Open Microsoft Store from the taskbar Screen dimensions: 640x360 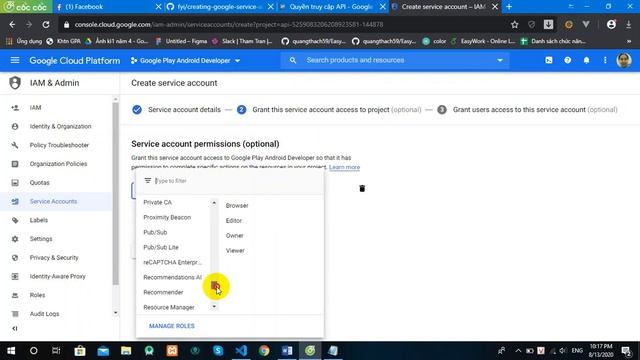80,351
